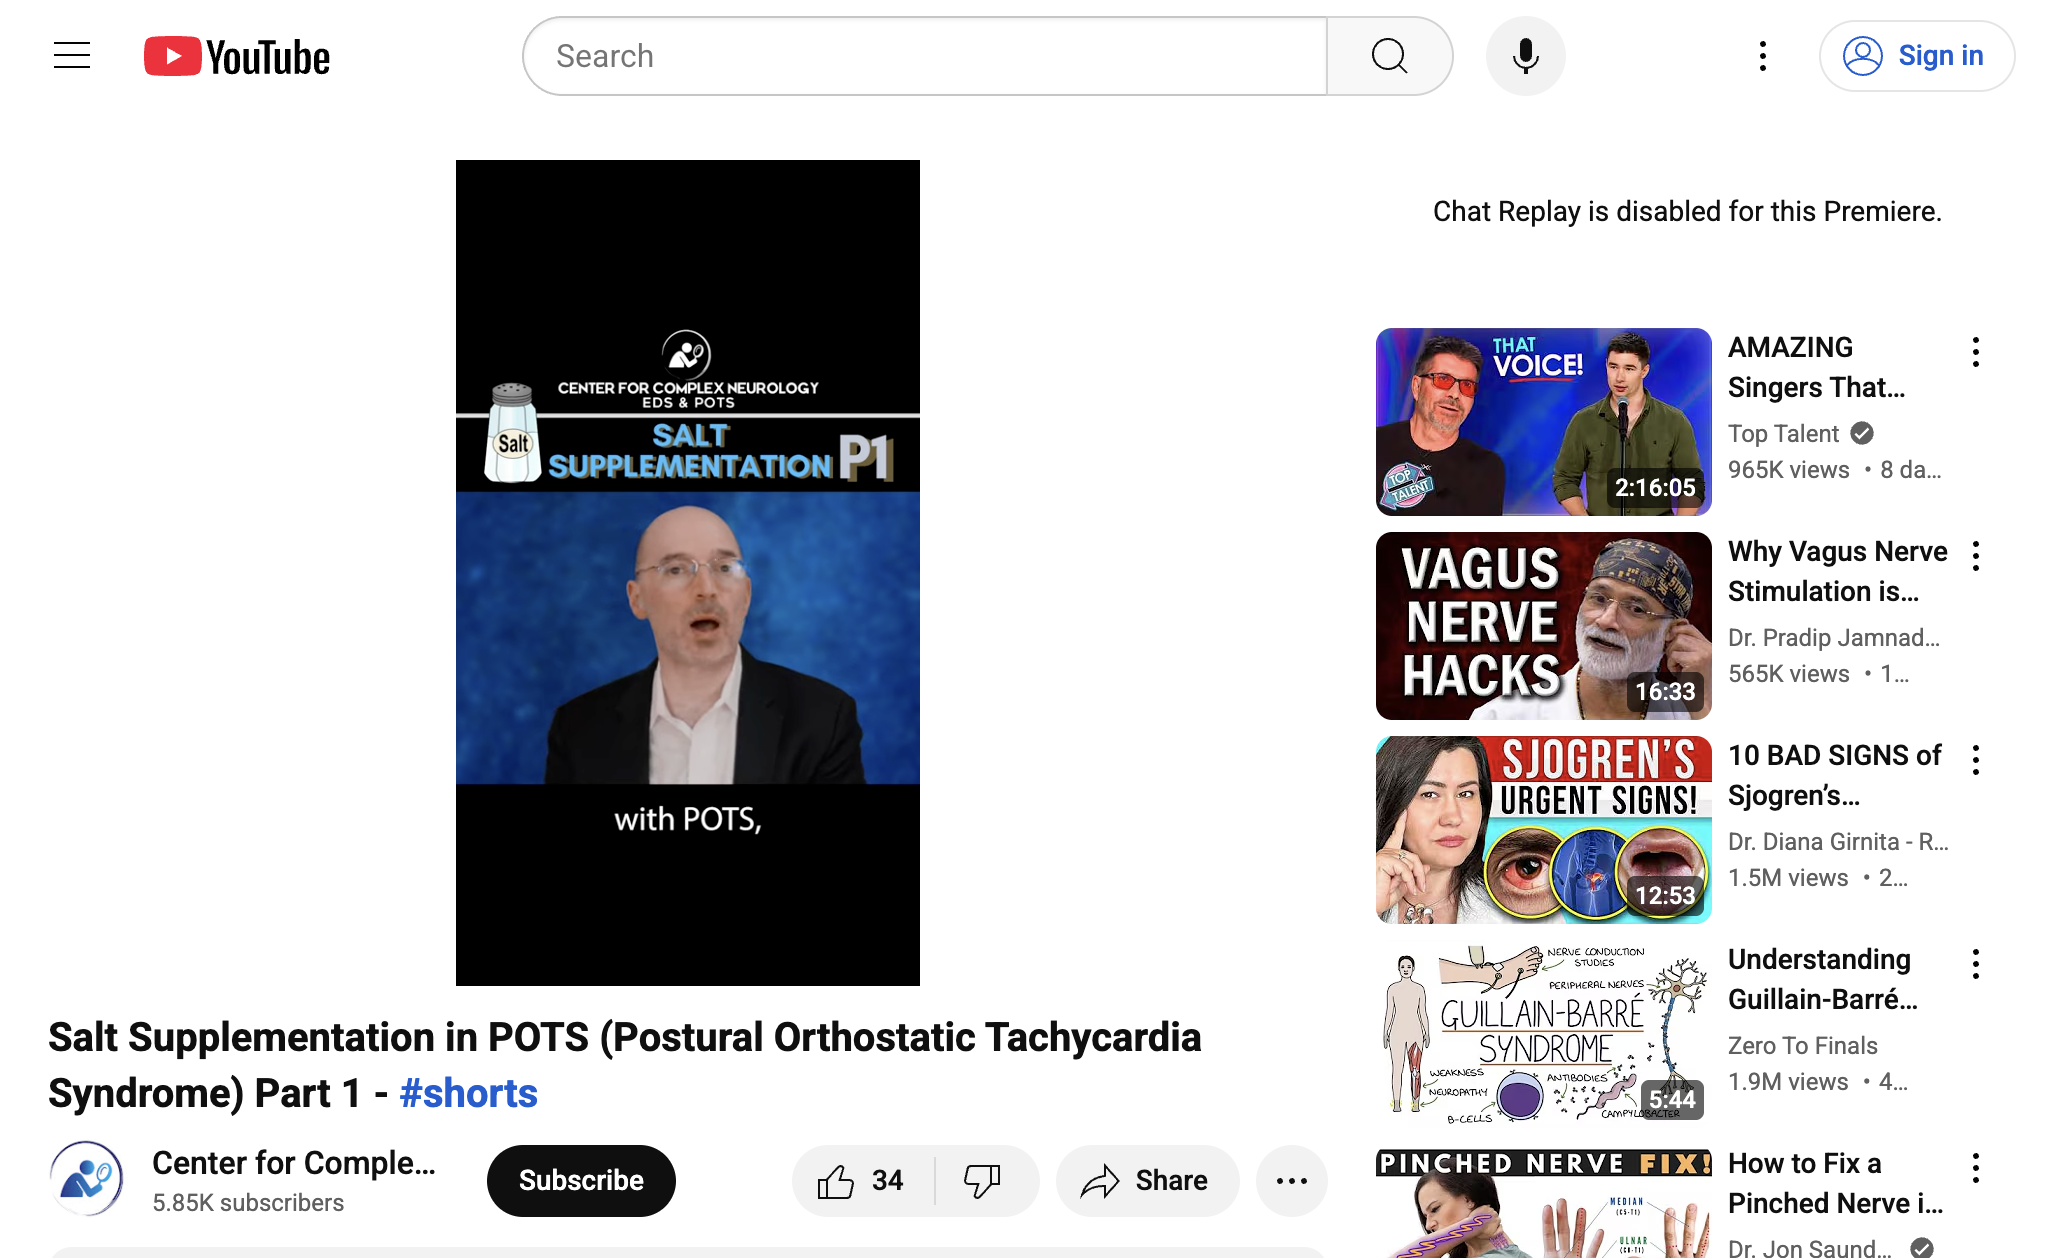The width and height of the screenshot is (2048, 1258).
Task: Click the Search input field
Action: click(x=925, y=56)
